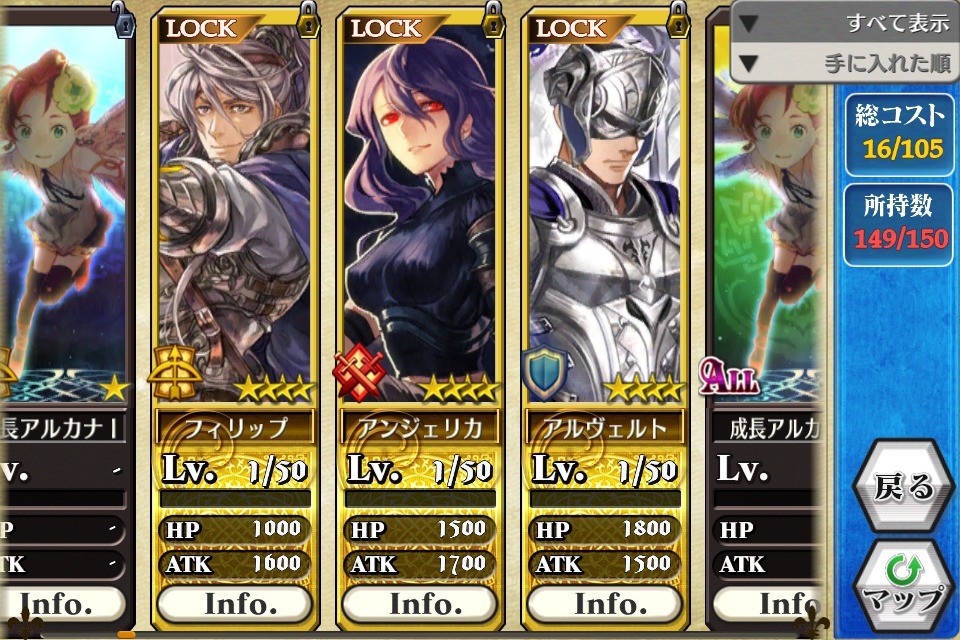
Task: Toggle the padlock on フィリップ card
Action: tap(309, 20)
